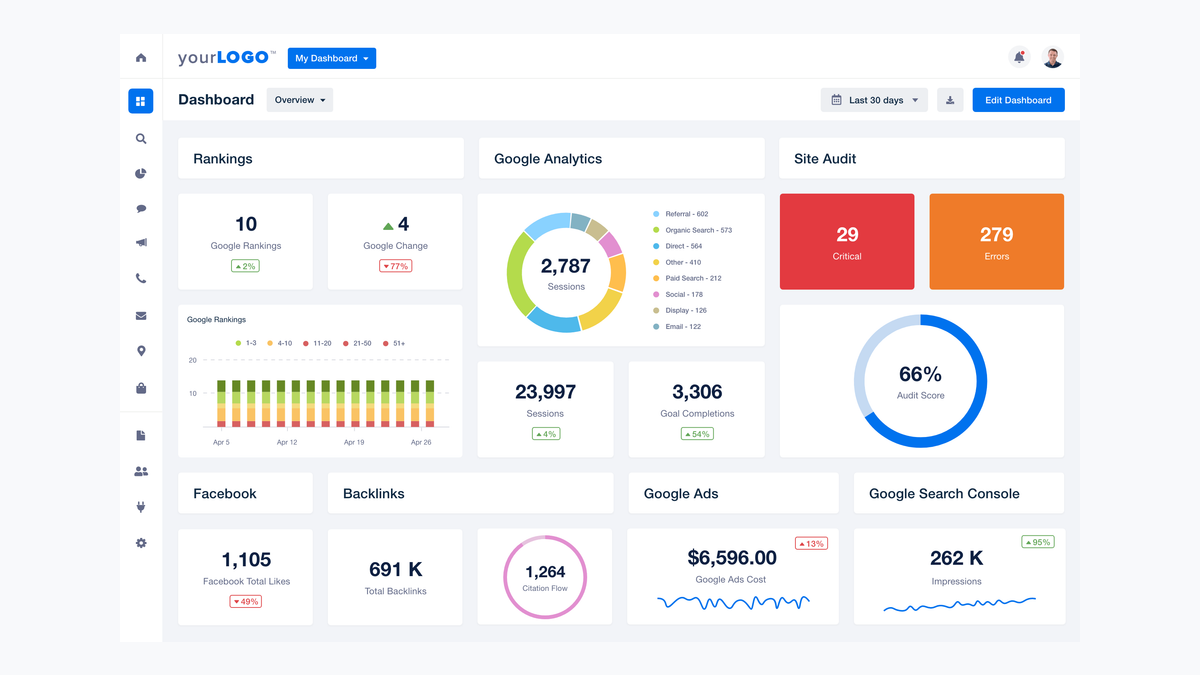The width and height of the screenshot is (1200, 675).
Task: Toggle the 21-50 legend in rankings chart
Action: [x=357, y=343]
